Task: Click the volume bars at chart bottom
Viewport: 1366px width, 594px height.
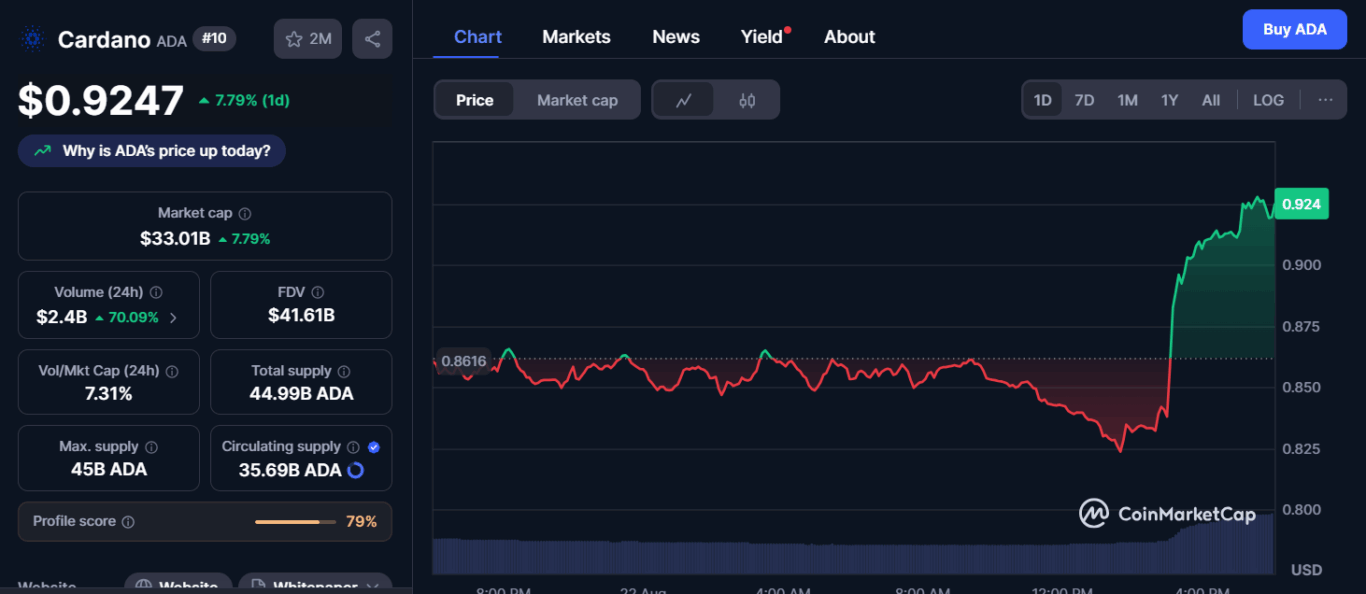Action: pos(854,556)
